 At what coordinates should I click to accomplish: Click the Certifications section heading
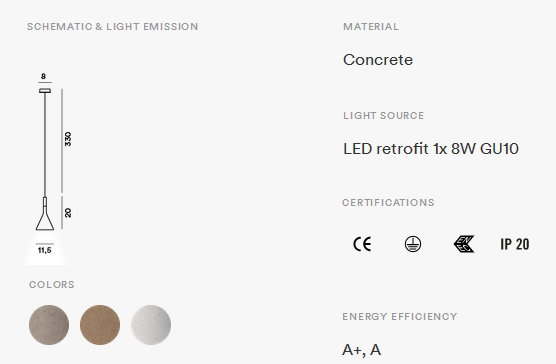point(388,202)
